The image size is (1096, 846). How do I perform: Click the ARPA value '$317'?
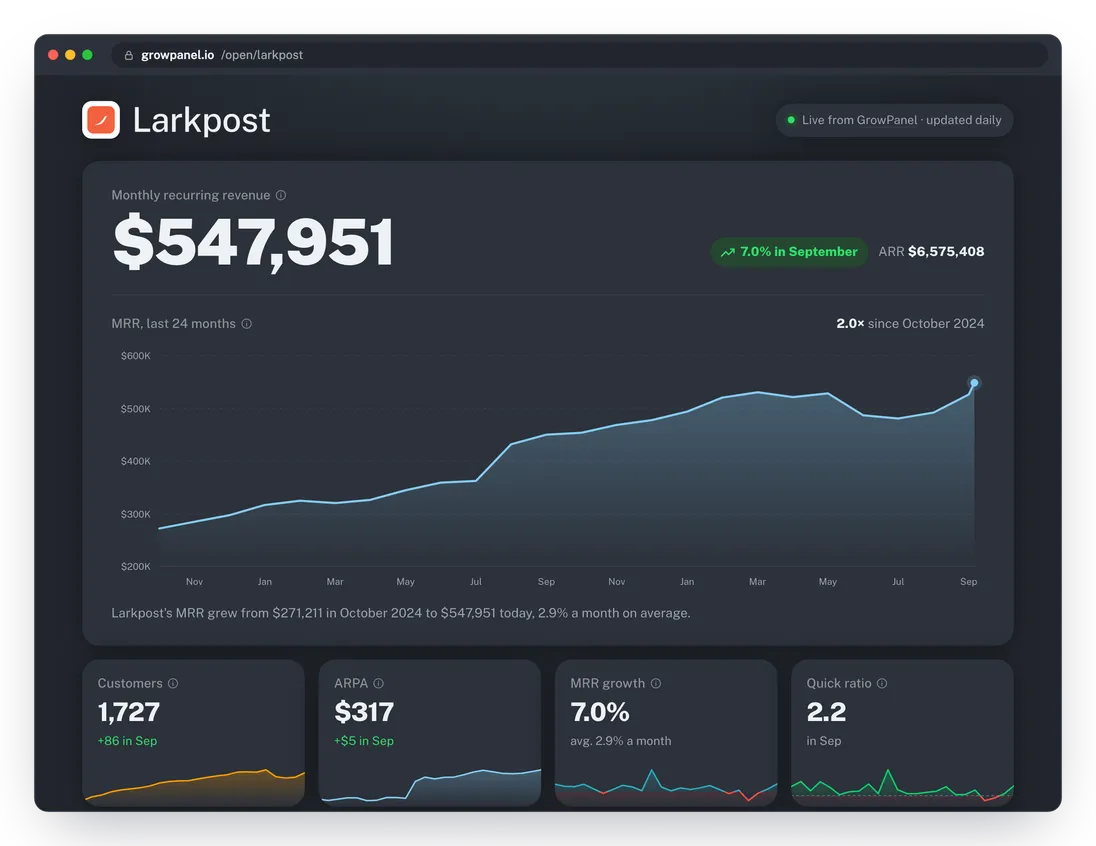pos(364,712)
